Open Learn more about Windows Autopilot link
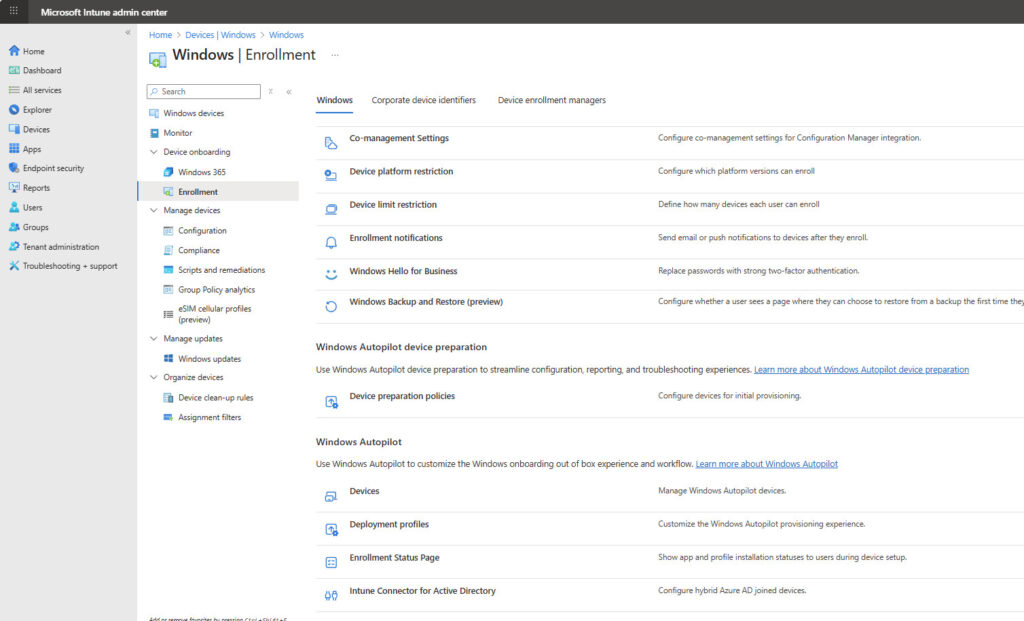 coord(766,464)
